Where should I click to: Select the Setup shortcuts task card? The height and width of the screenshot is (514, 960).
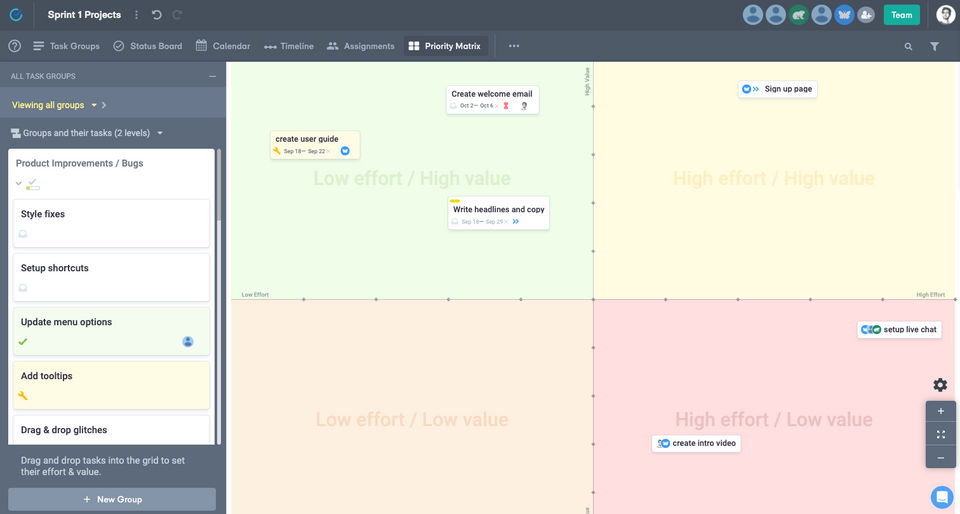pyautogui.click(x=111, y=277)
